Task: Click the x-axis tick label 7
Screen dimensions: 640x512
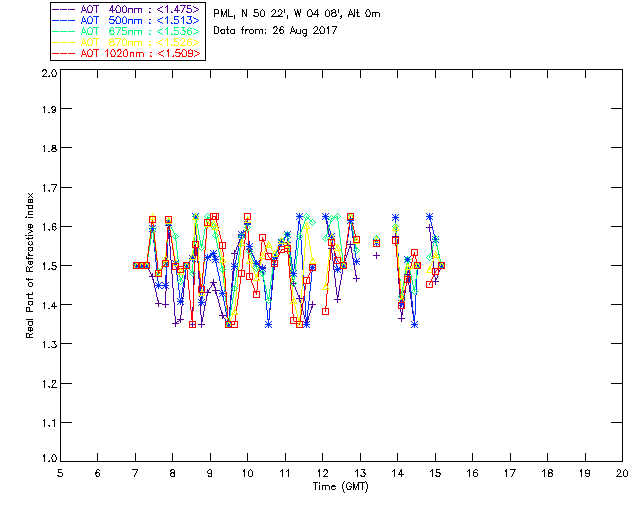Action: [x=135, y=473]
